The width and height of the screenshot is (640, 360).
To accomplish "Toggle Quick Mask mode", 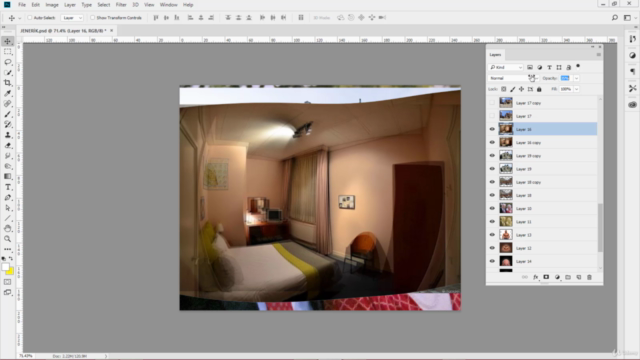I will 8,282.
